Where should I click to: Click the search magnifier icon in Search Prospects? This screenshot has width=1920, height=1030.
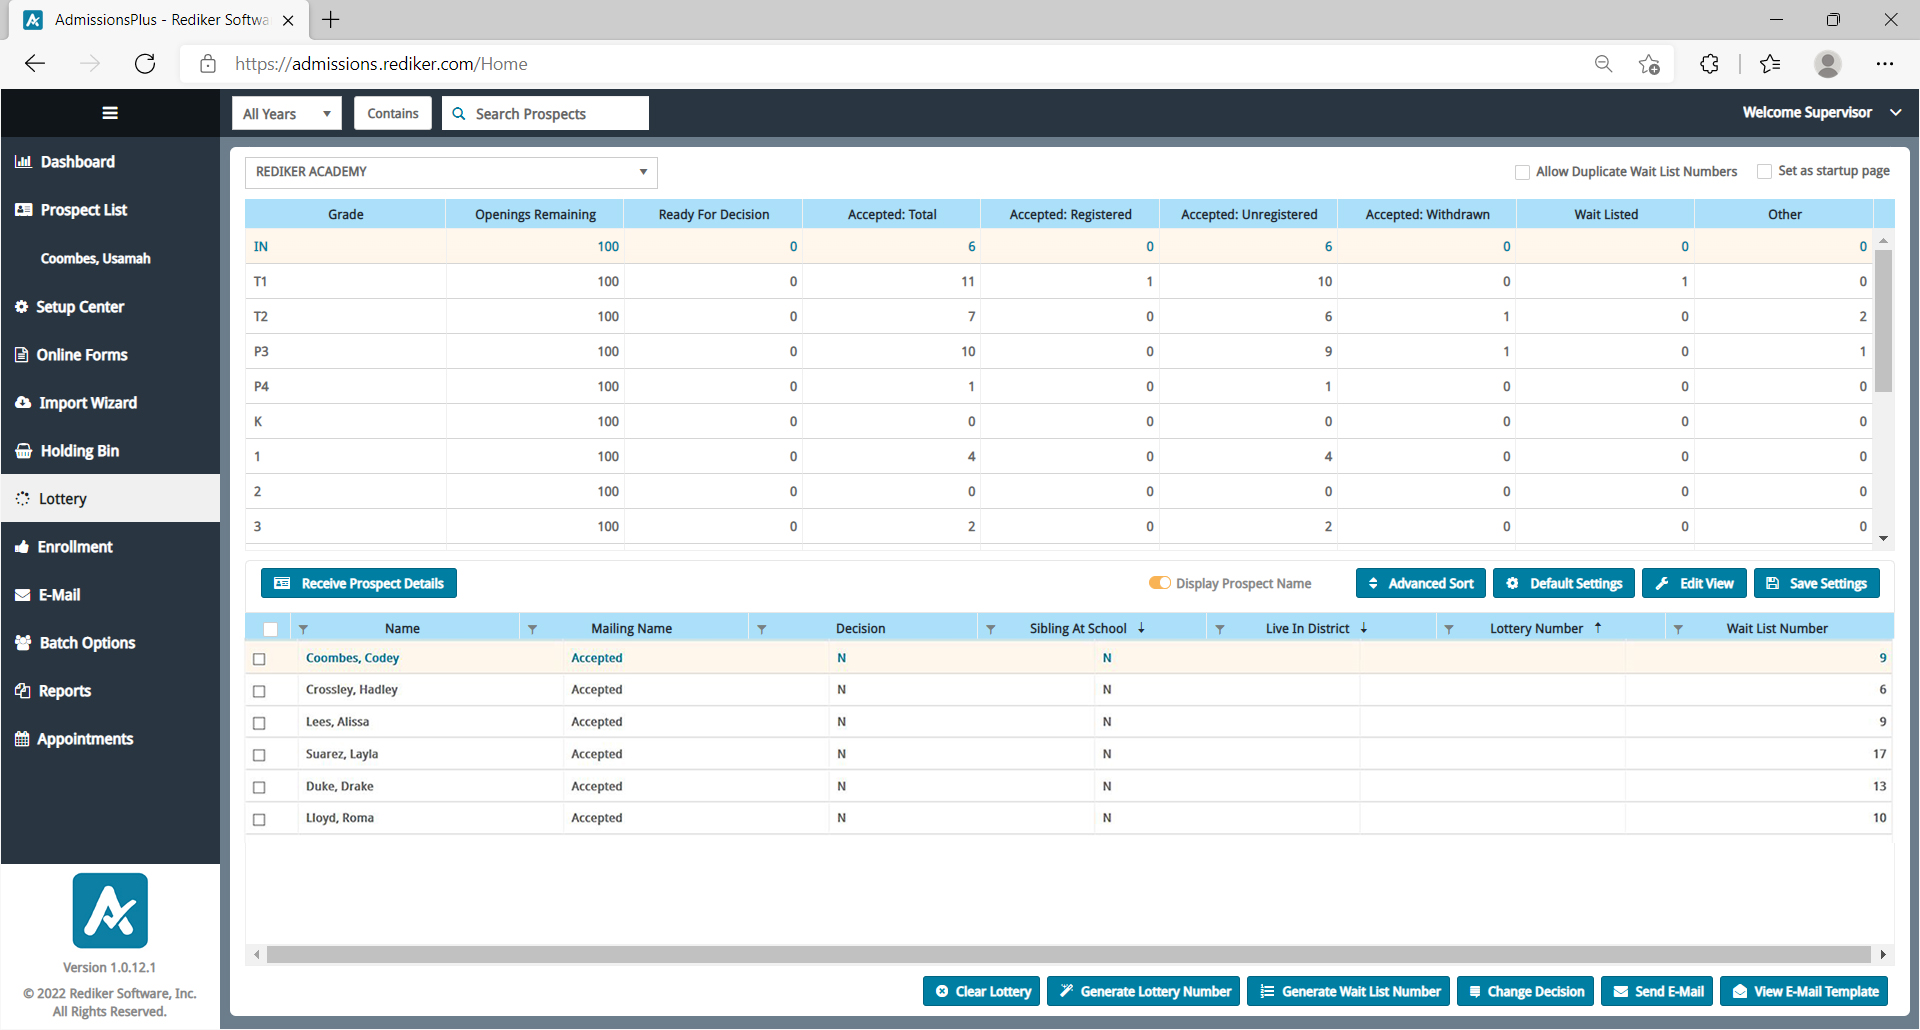pyautogui.click(x=459, y=114)
